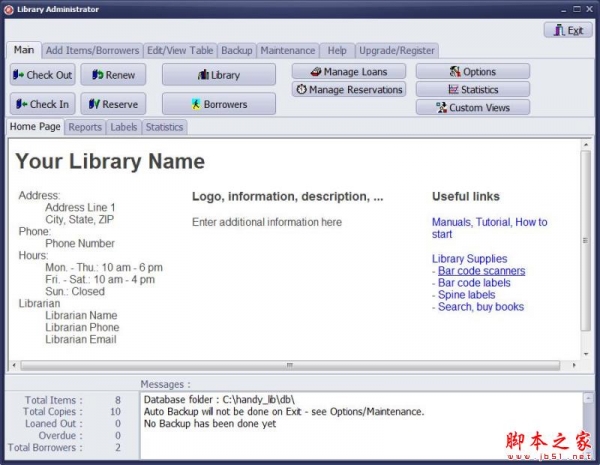Open the Edit/View Table tab
This screenshot has height=465, width=600.
click(180, 51)
